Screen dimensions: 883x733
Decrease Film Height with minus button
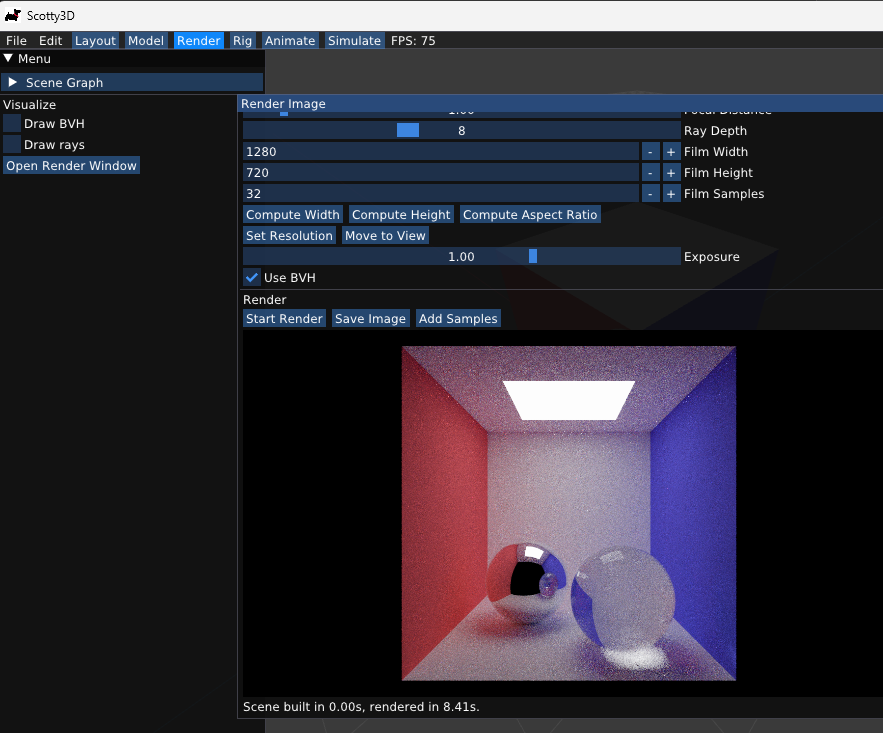650,173
